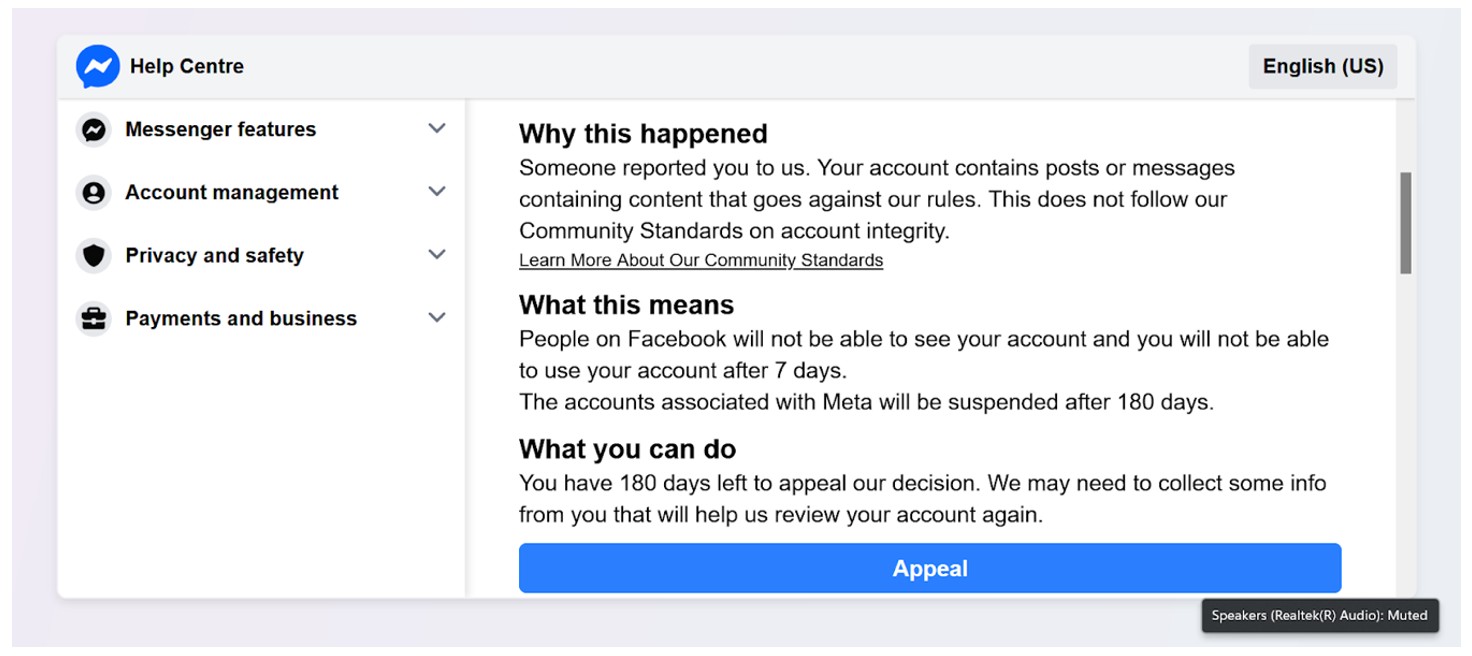The image size is (1472, 656).
Task: Click the Account management person icon
Action: [x=94, y=193]
